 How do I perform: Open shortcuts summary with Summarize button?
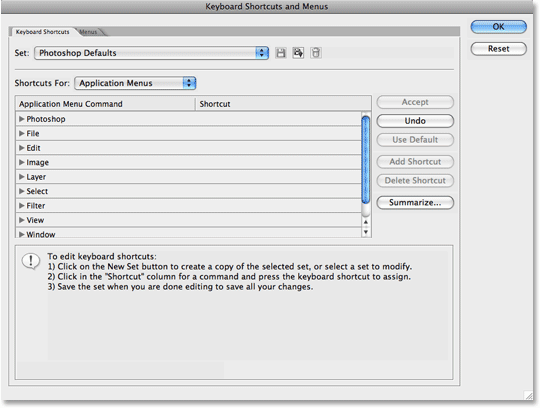point(415,202)
